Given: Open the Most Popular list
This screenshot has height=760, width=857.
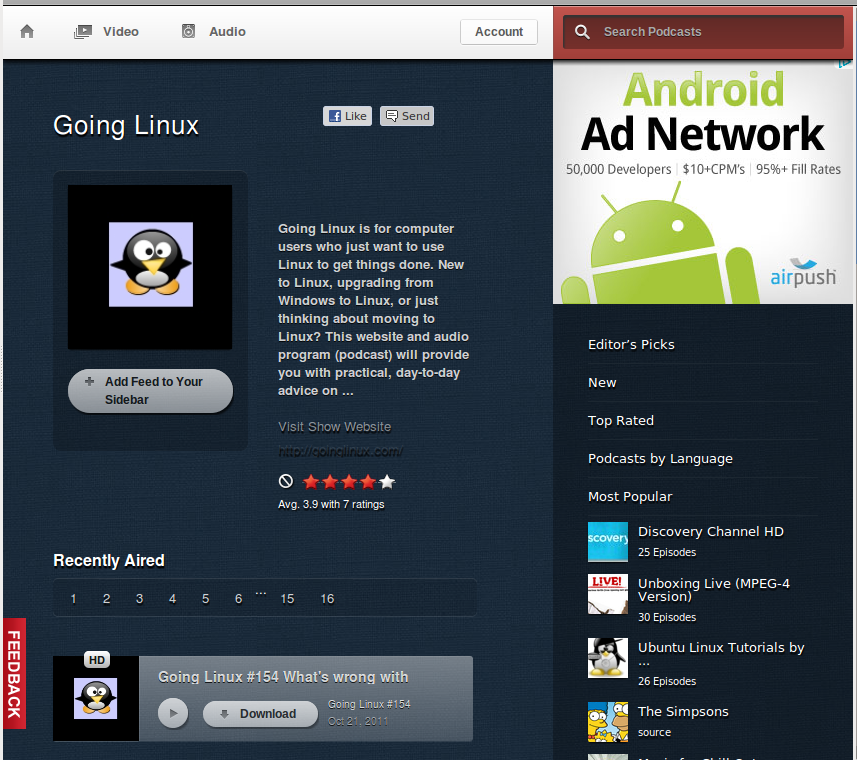Looking at the screenshot, I should [x=630, y=496].
